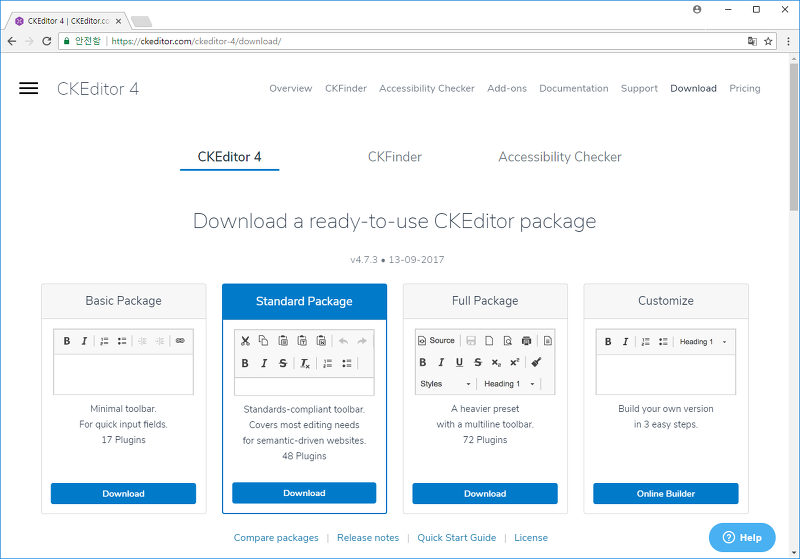Click the Copy icon in Standard Package preview

pos(263,340)
